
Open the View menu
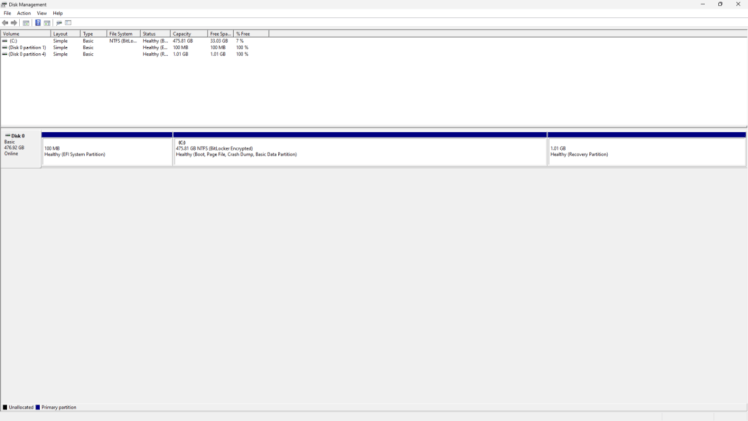coord(42,13)
